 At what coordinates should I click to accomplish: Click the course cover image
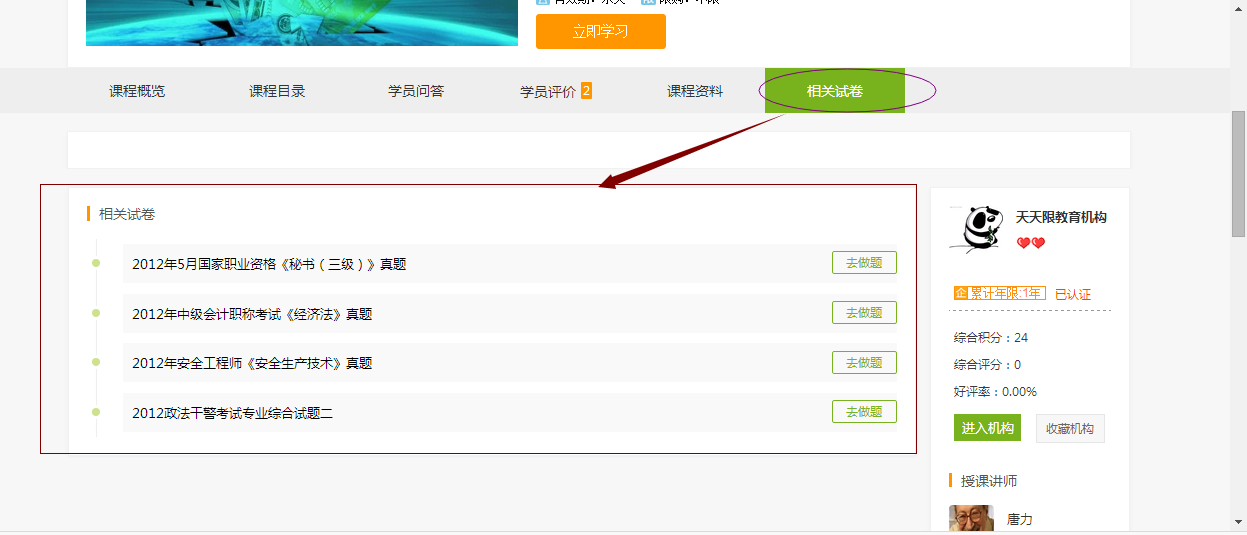301,22
